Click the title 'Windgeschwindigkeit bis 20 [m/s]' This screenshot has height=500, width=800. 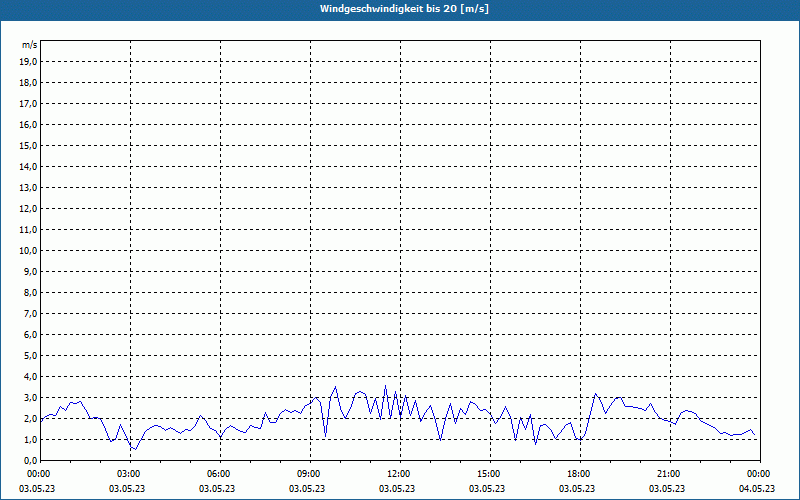pos(404,9)
